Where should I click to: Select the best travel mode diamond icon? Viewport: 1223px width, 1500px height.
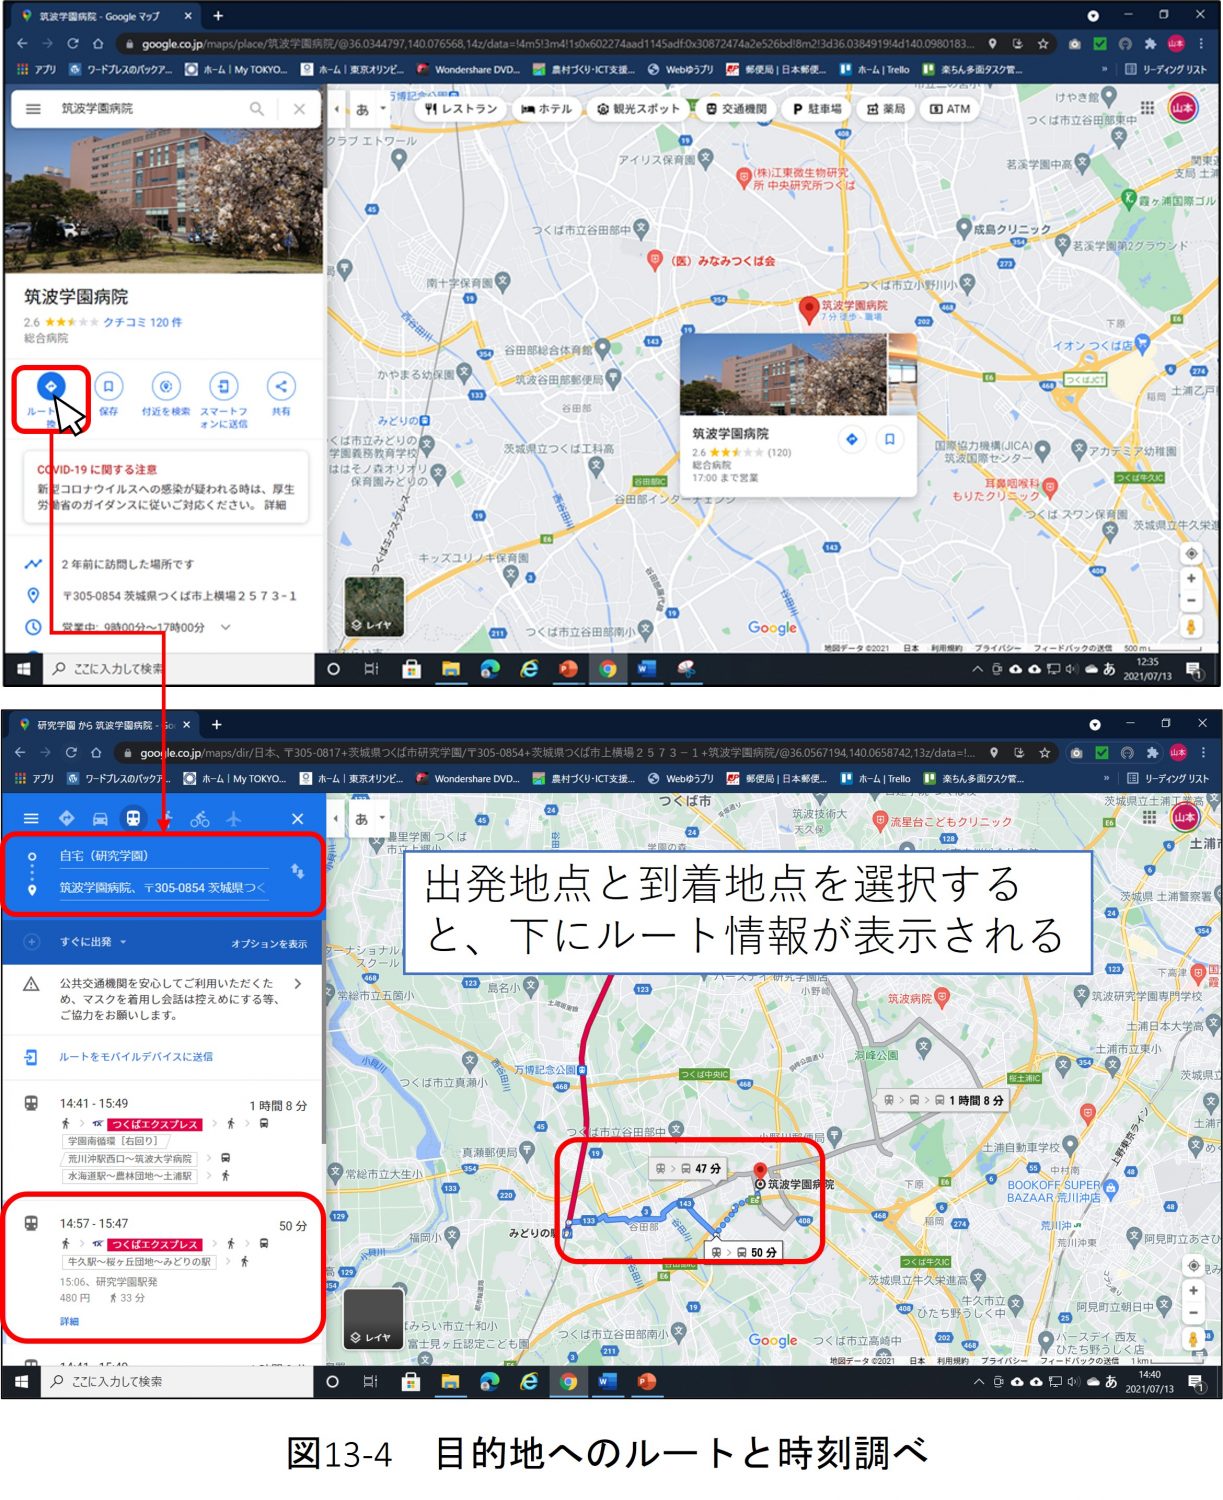[67, 818]
